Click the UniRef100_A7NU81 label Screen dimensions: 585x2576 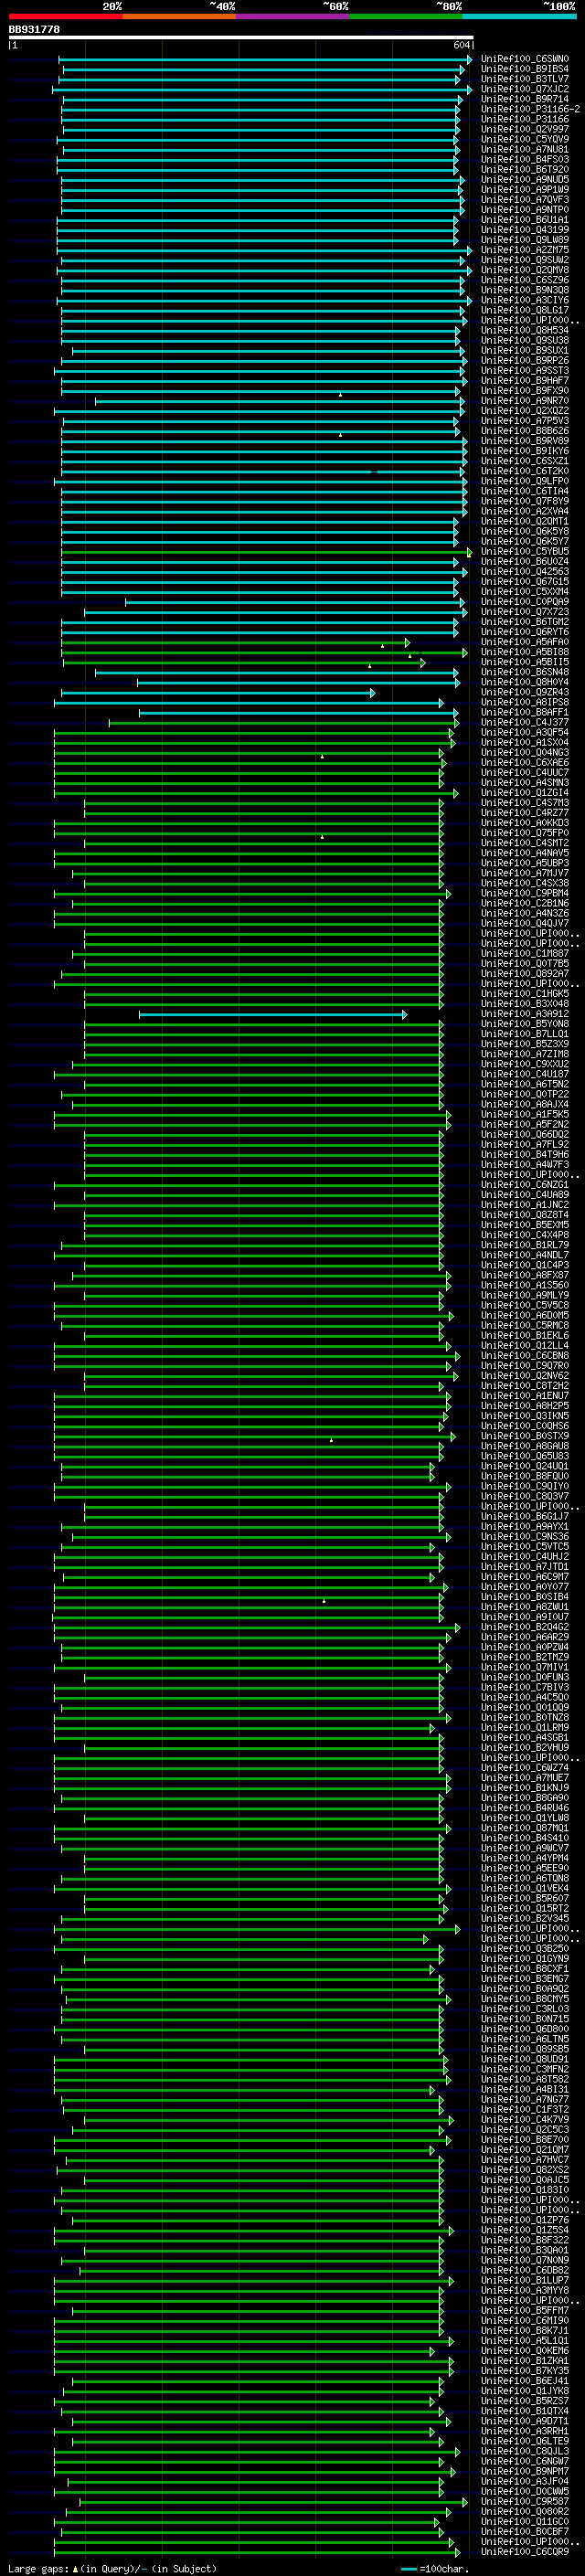[x=525, y=149]
